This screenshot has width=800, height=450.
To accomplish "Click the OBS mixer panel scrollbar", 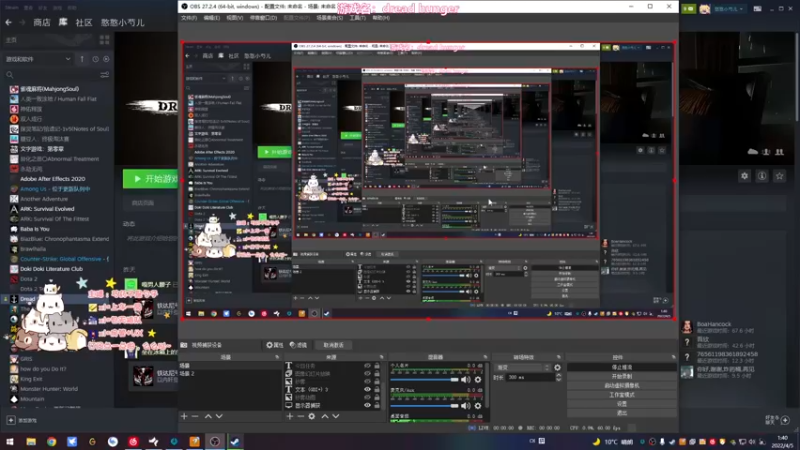I will [x=487, y=384].
